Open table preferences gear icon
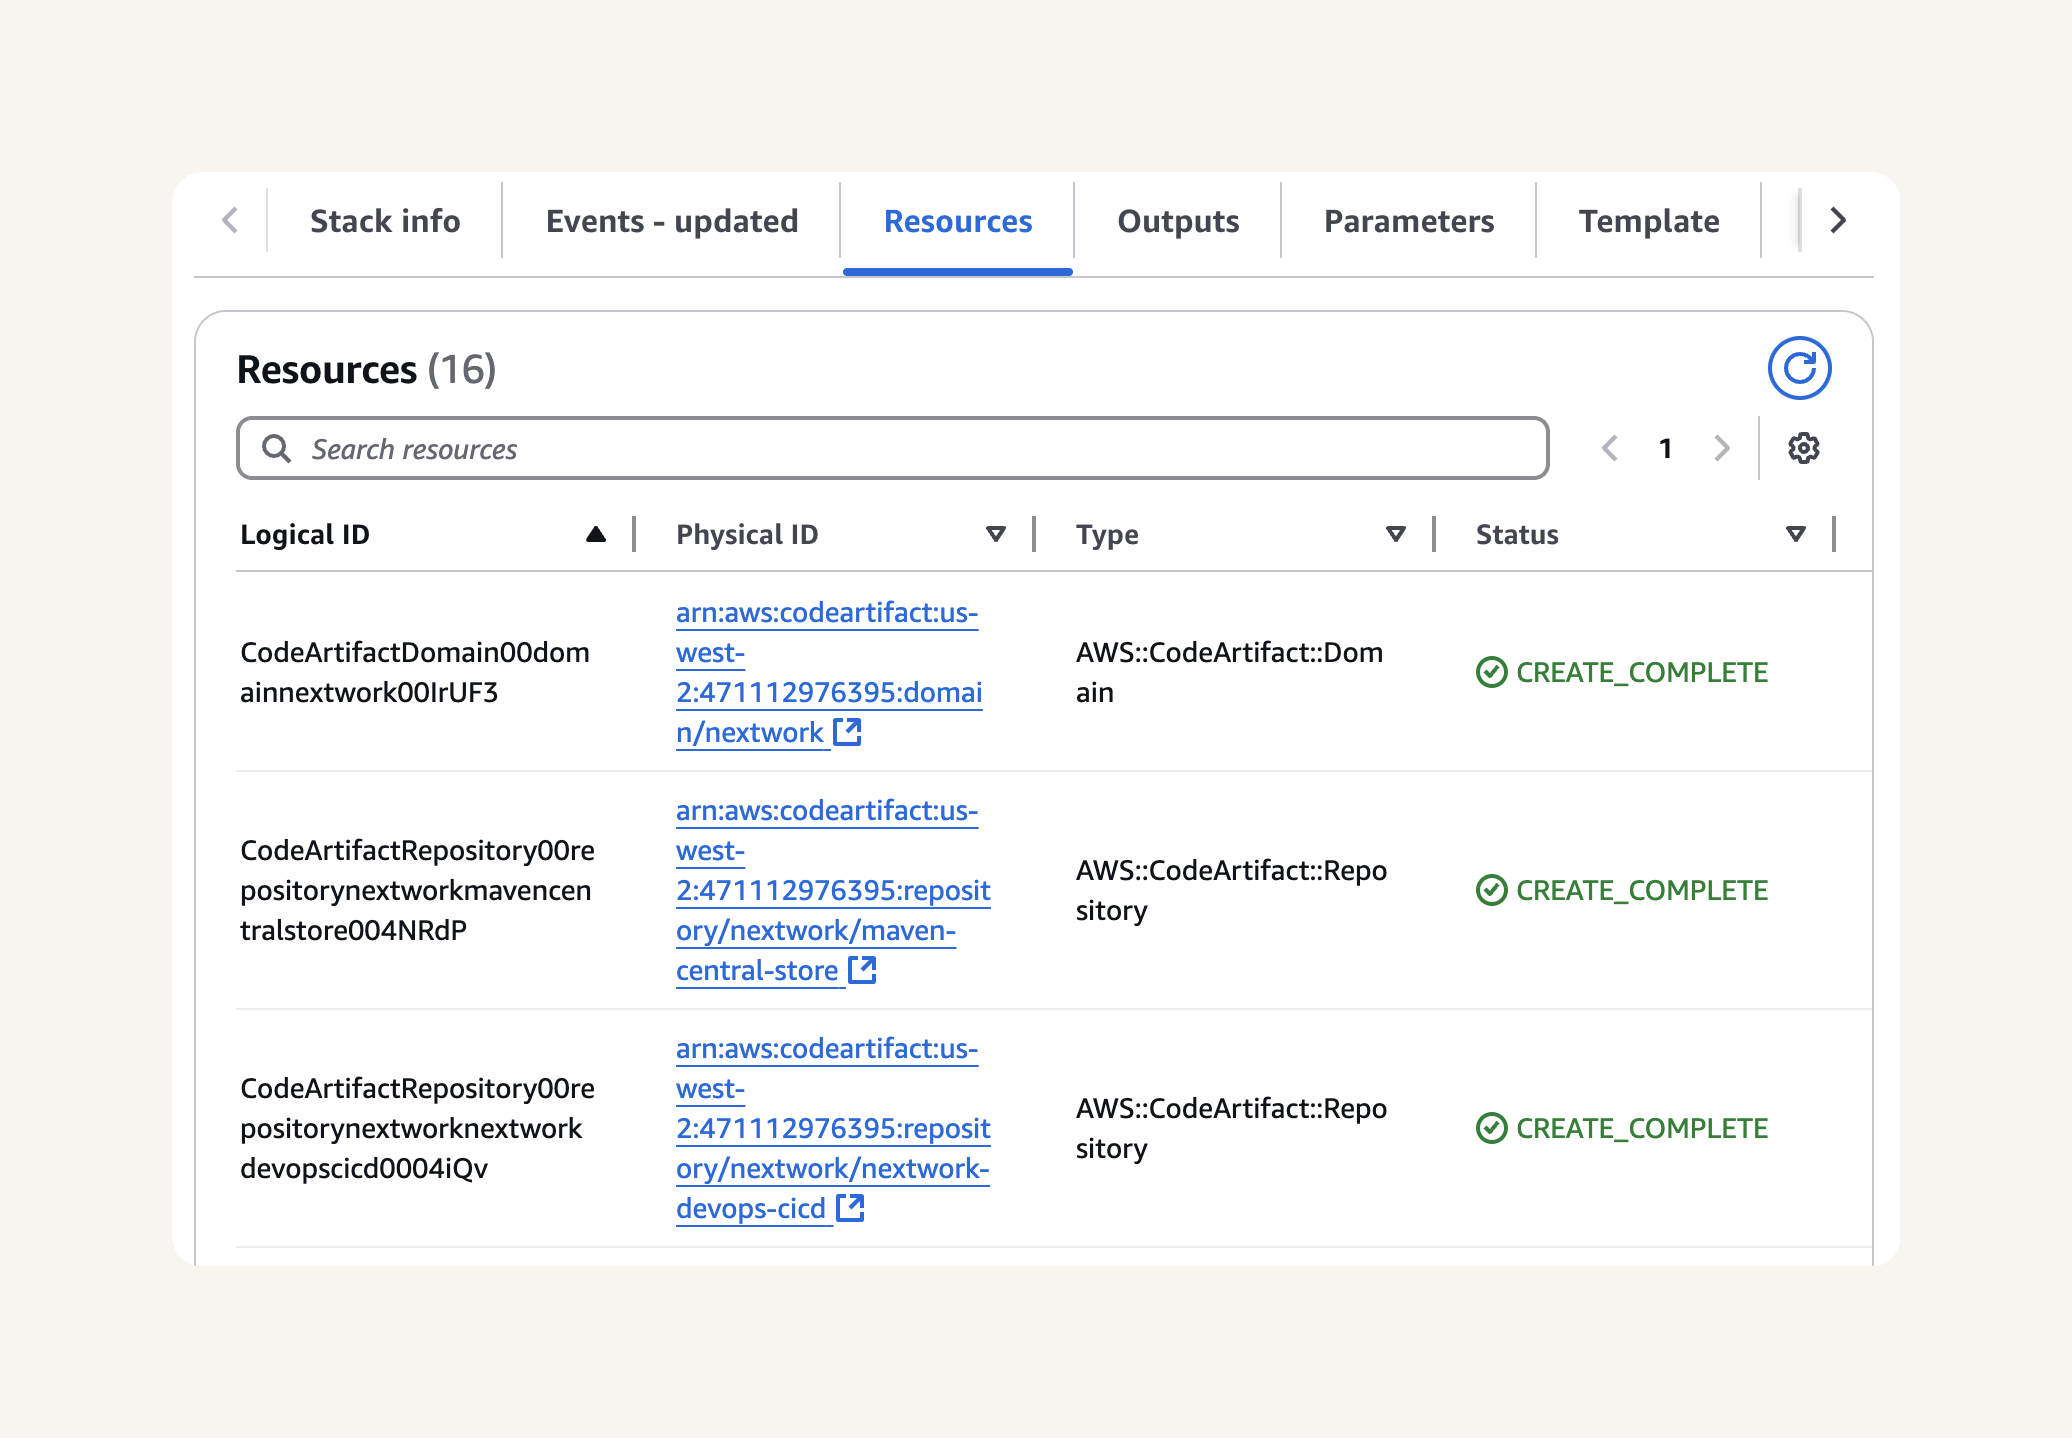This screenshot has height=1438, width=2072. (x=1804, y=448)
